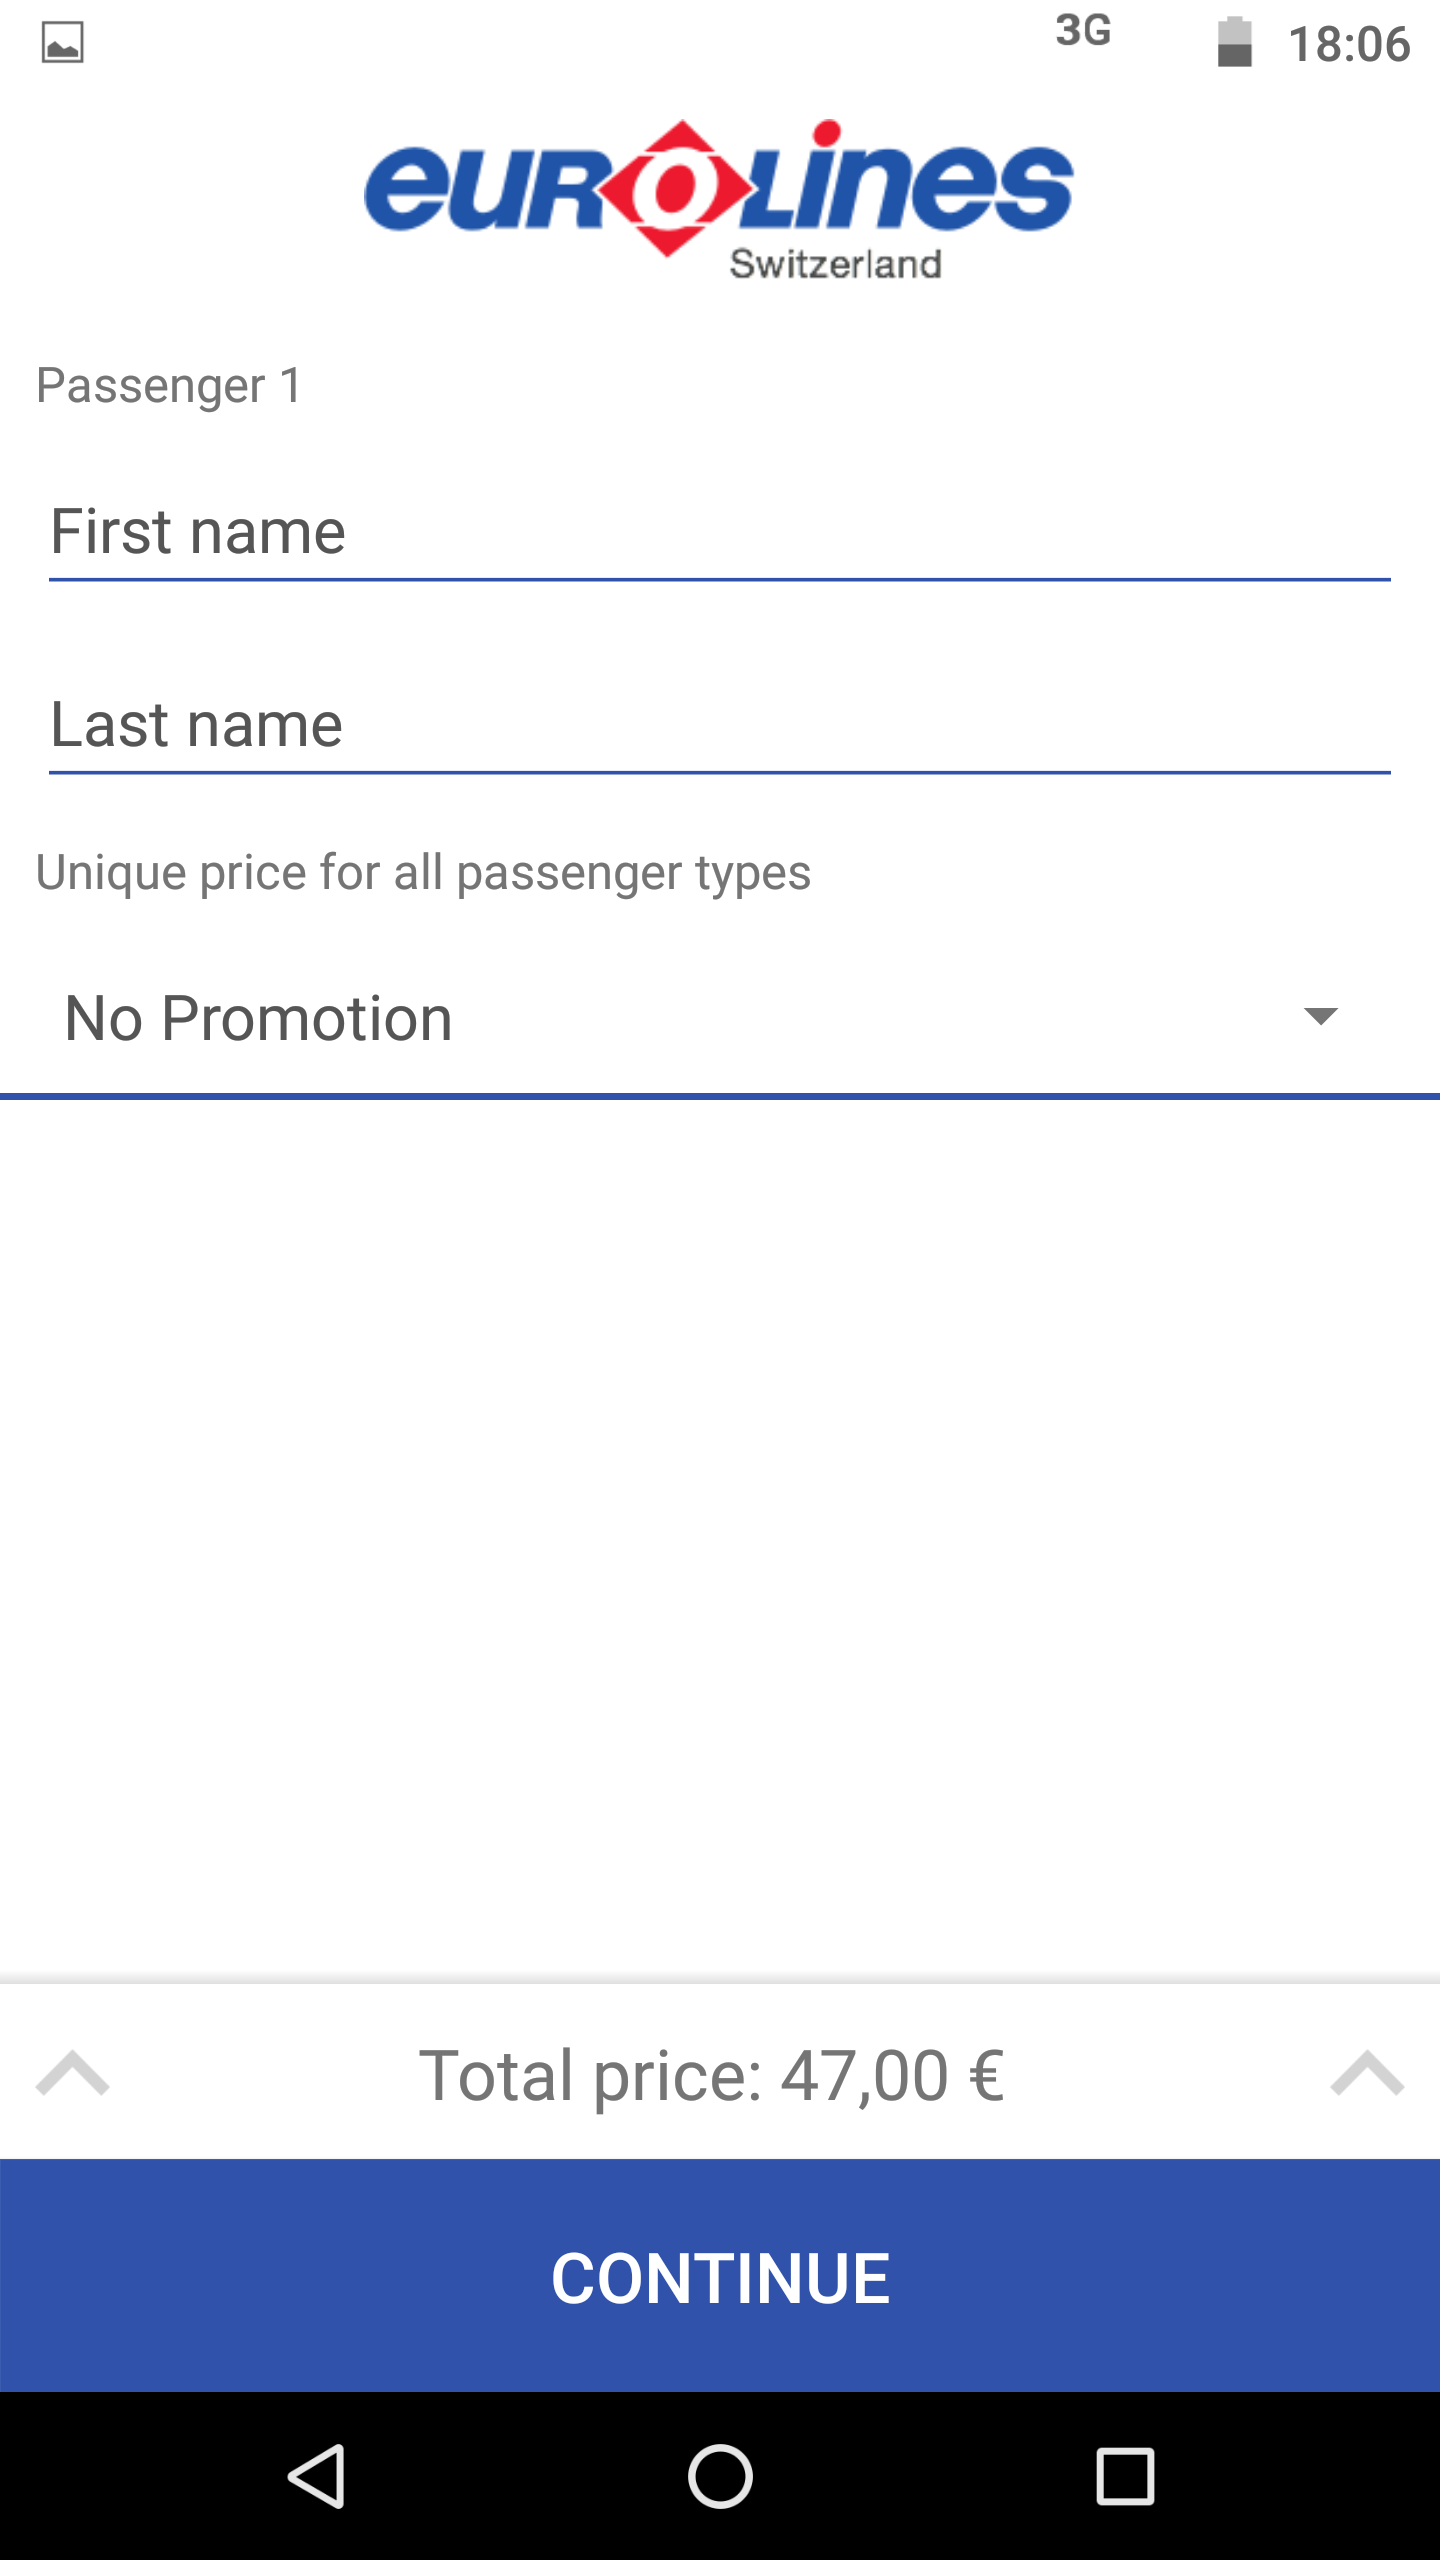The width and height of the screenshot is (1440, 2560).
Task: Tap the 18:06 clock in status bar
Action: point(1348,45)
